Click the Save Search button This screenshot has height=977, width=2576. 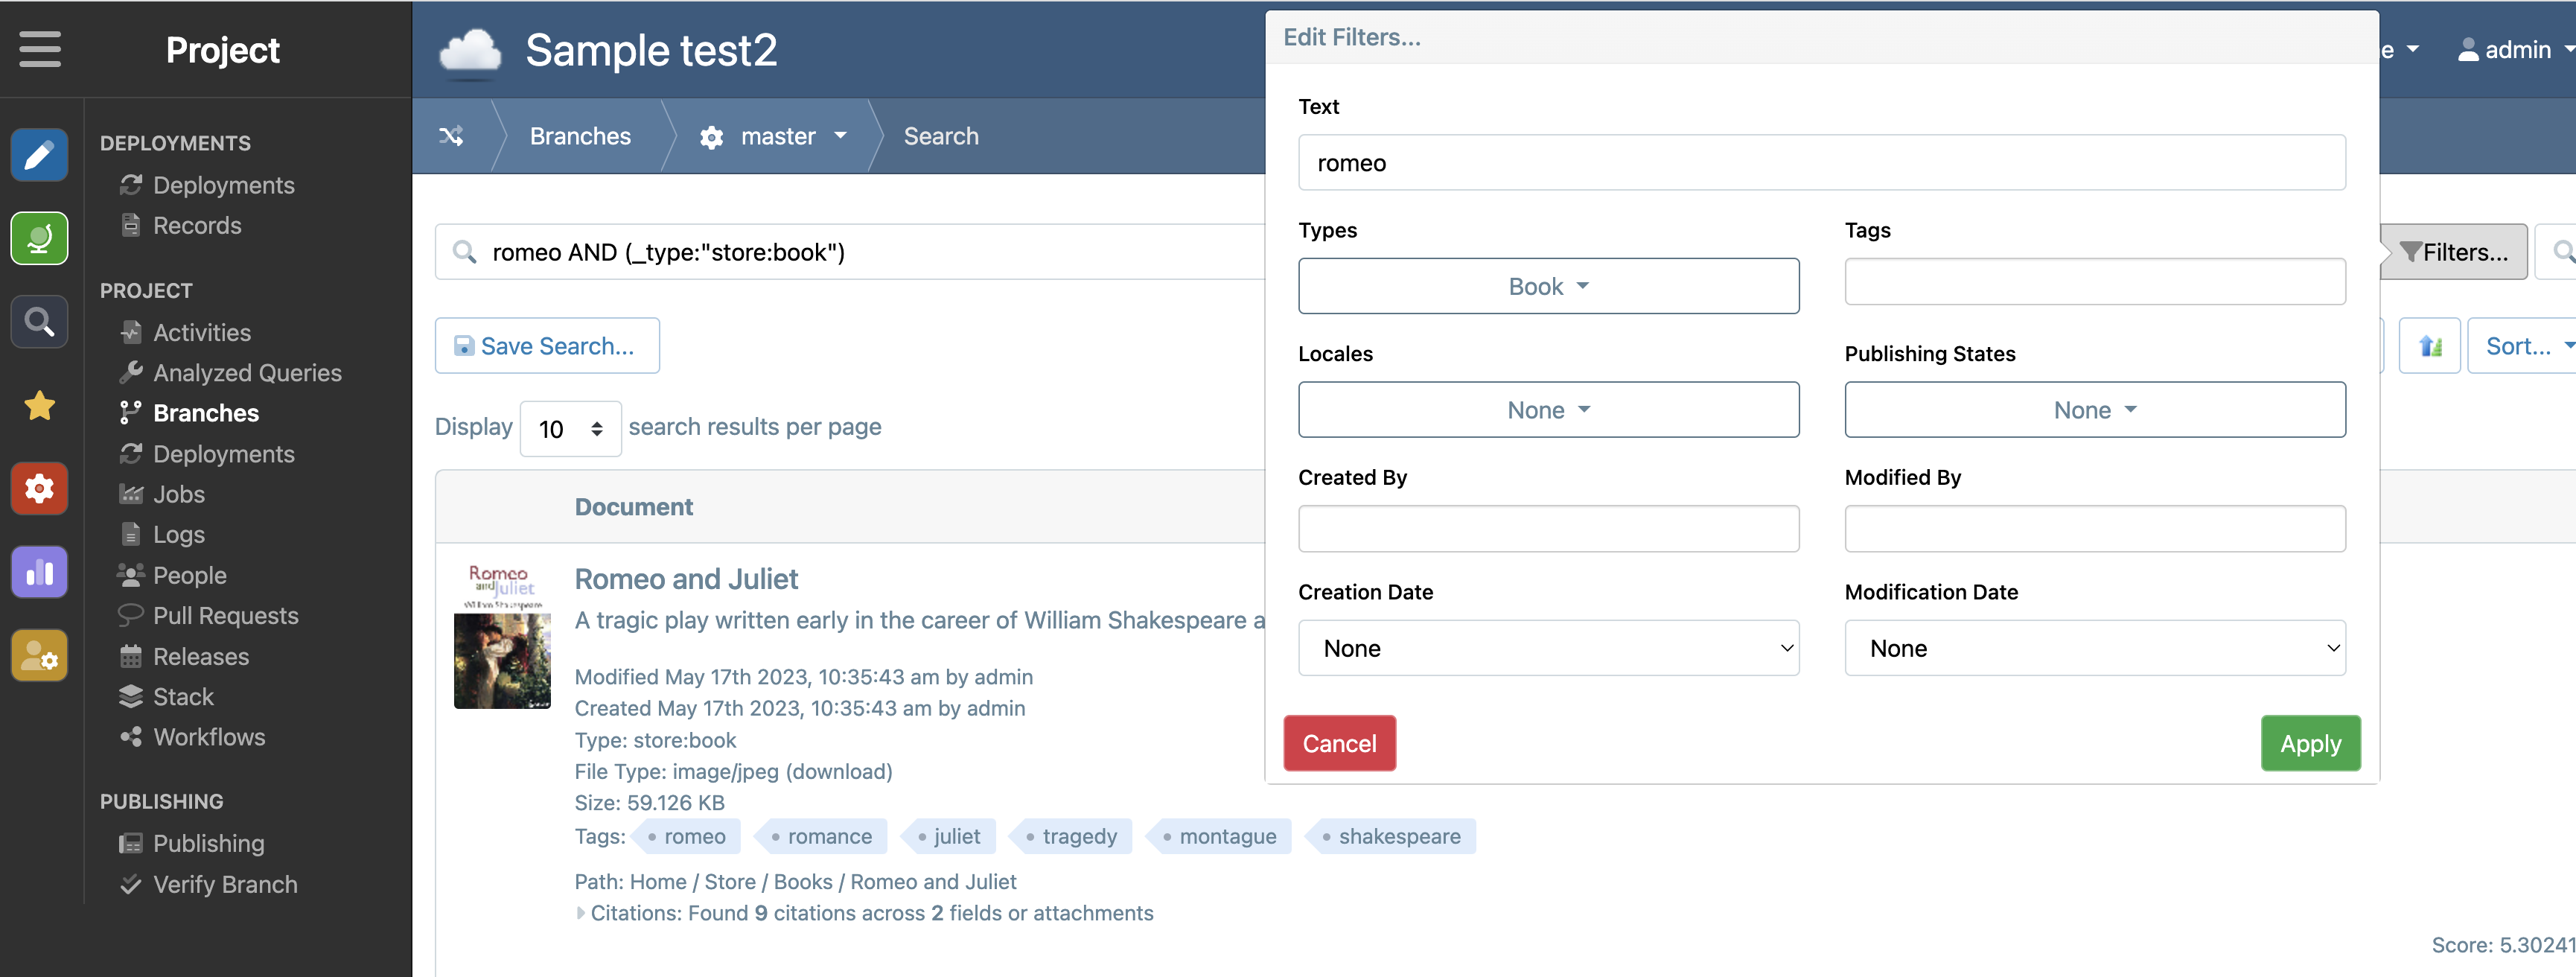point(547,345)
